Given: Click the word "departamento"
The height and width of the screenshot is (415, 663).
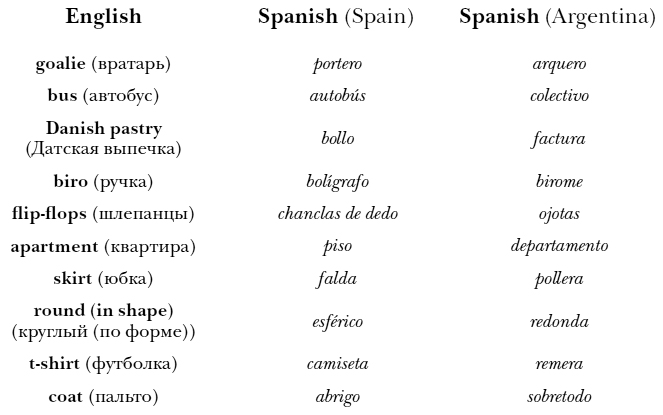Looking at the screenshot, I should [559, 246].
